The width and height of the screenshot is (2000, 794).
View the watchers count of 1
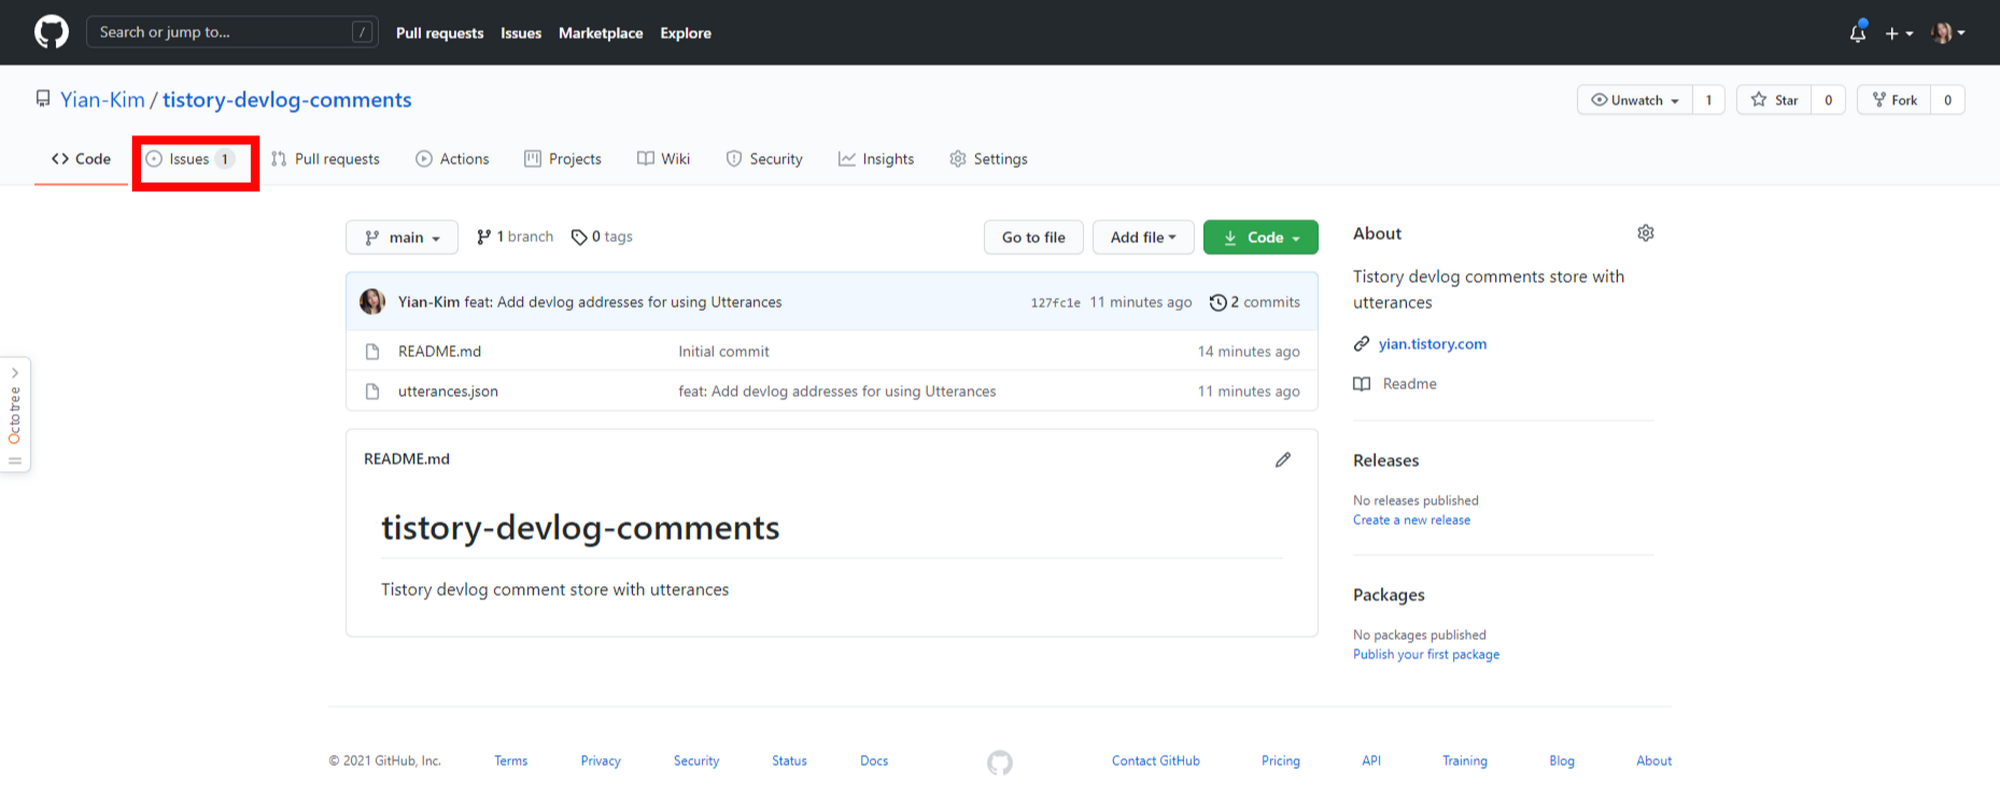point(1708,100)
